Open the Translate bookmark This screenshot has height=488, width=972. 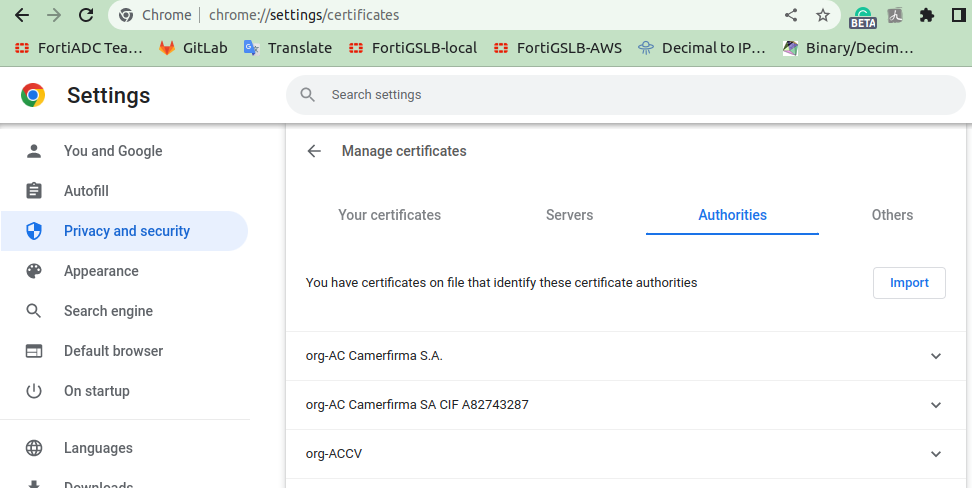(x=288, y=48)
